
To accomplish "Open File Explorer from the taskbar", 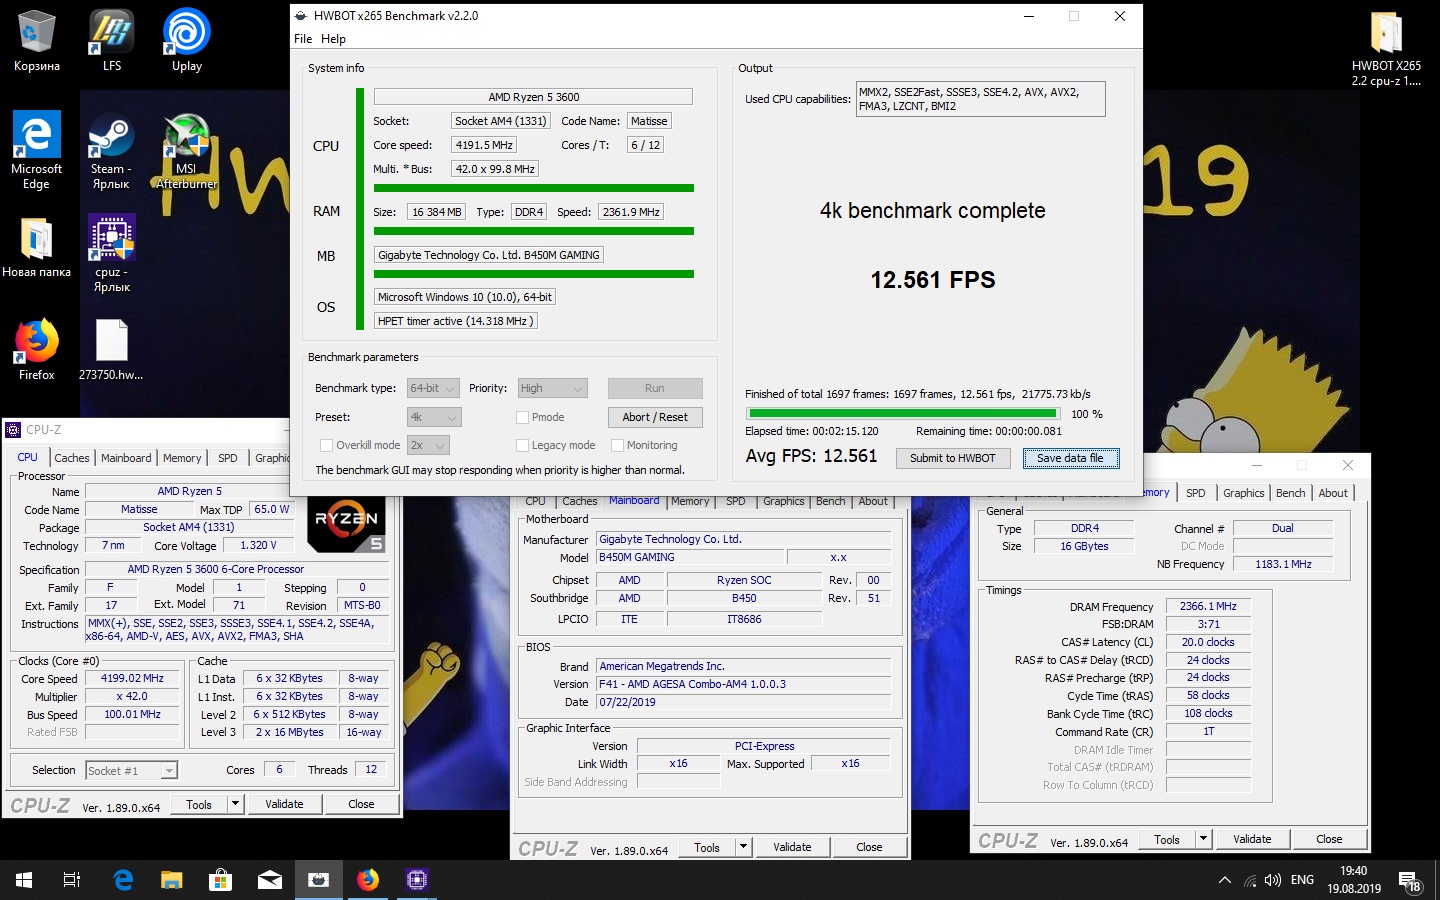I will point(172,880).
